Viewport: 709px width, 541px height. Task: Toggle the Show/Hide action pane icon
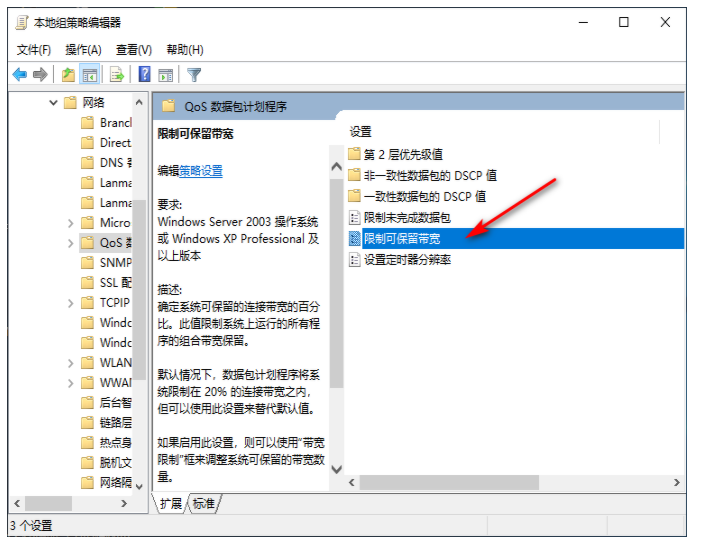pyautogui.click(x=165, y=75)
